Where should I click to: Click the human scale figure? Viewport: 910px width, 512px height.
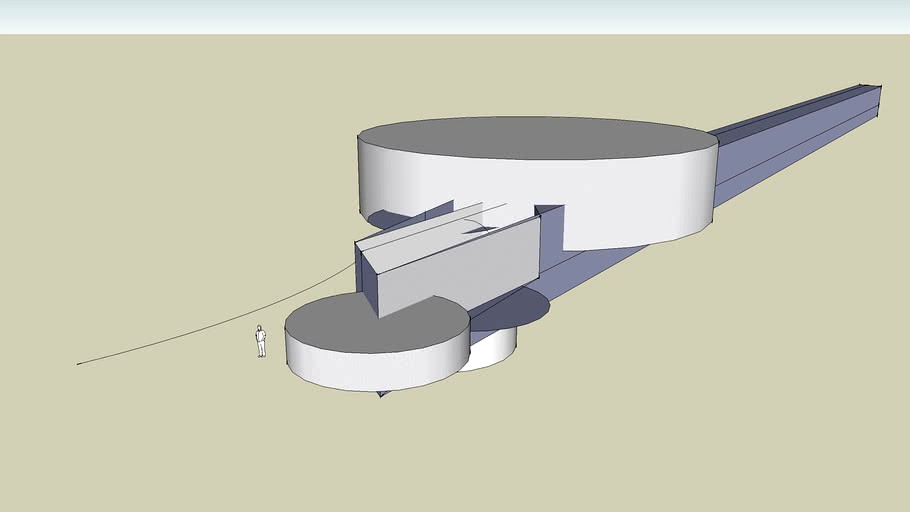tap(260, 341)
